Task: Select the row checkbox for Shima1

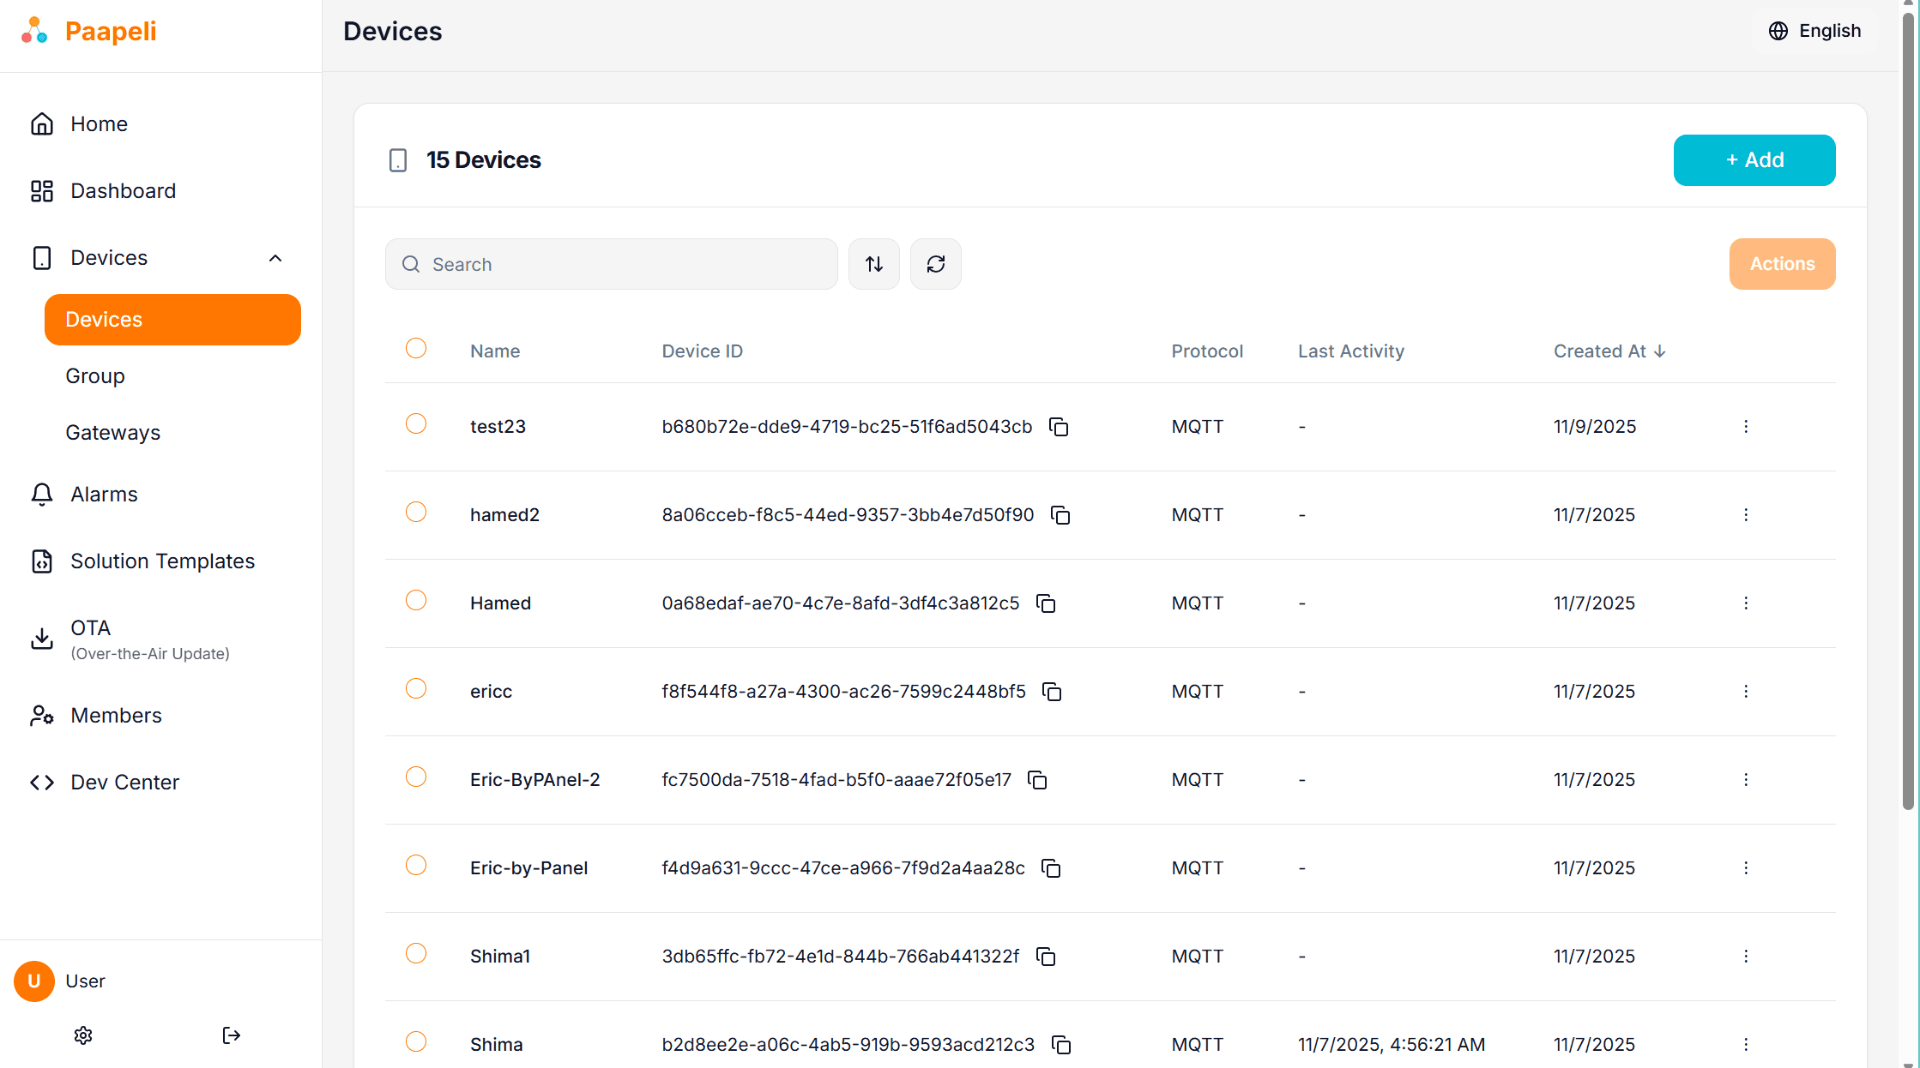Action: (416, 953)
